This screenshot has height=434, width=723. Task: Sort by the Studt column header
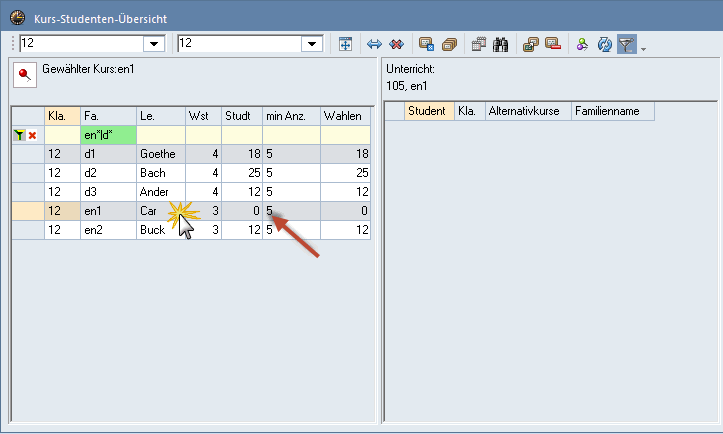pyautogui.click(x=242, y=116)
